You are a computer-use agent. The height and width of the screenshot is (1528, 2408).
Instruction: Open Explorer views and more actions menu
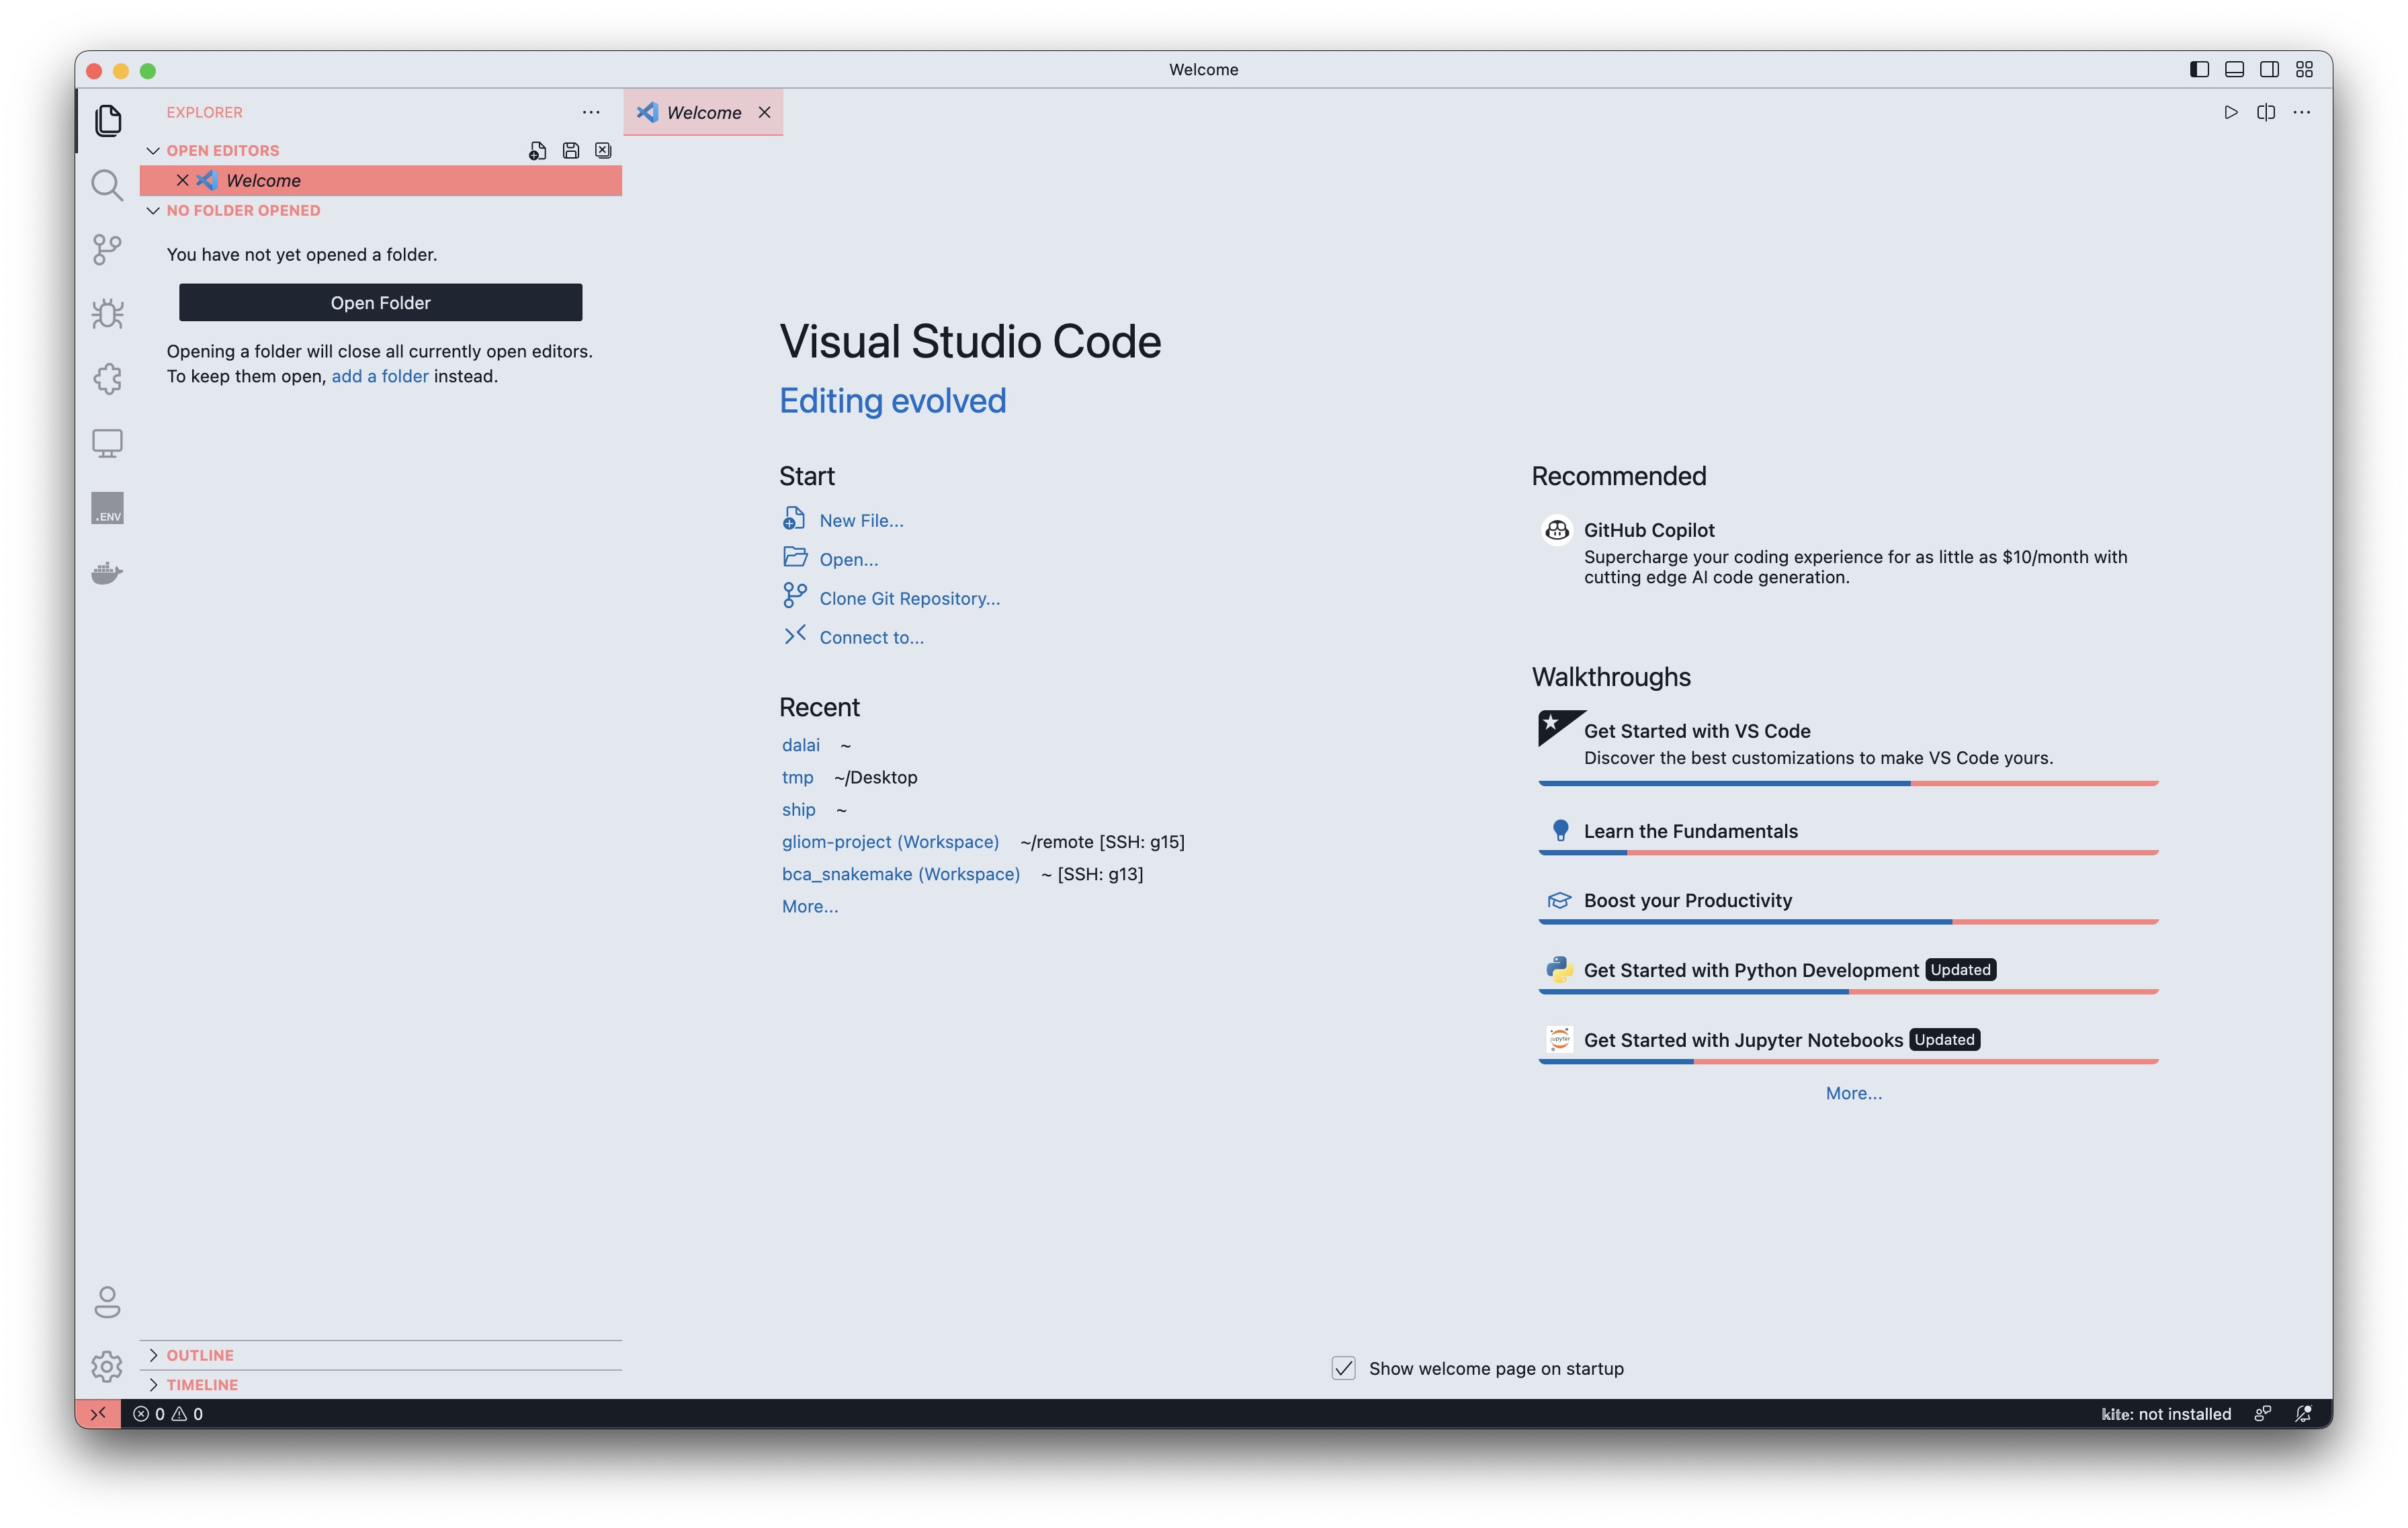pyautogui.click(x=591, y=112)
